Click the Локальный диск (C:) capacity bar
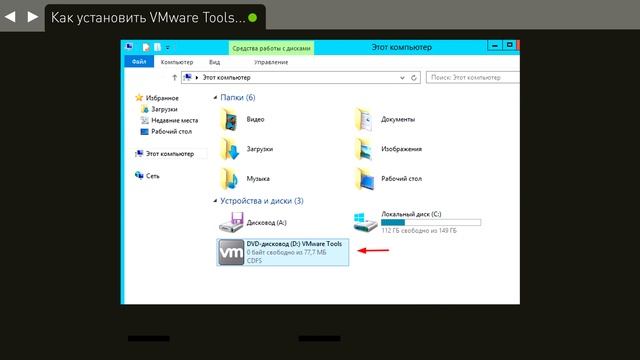 click(x=431, y=222)
